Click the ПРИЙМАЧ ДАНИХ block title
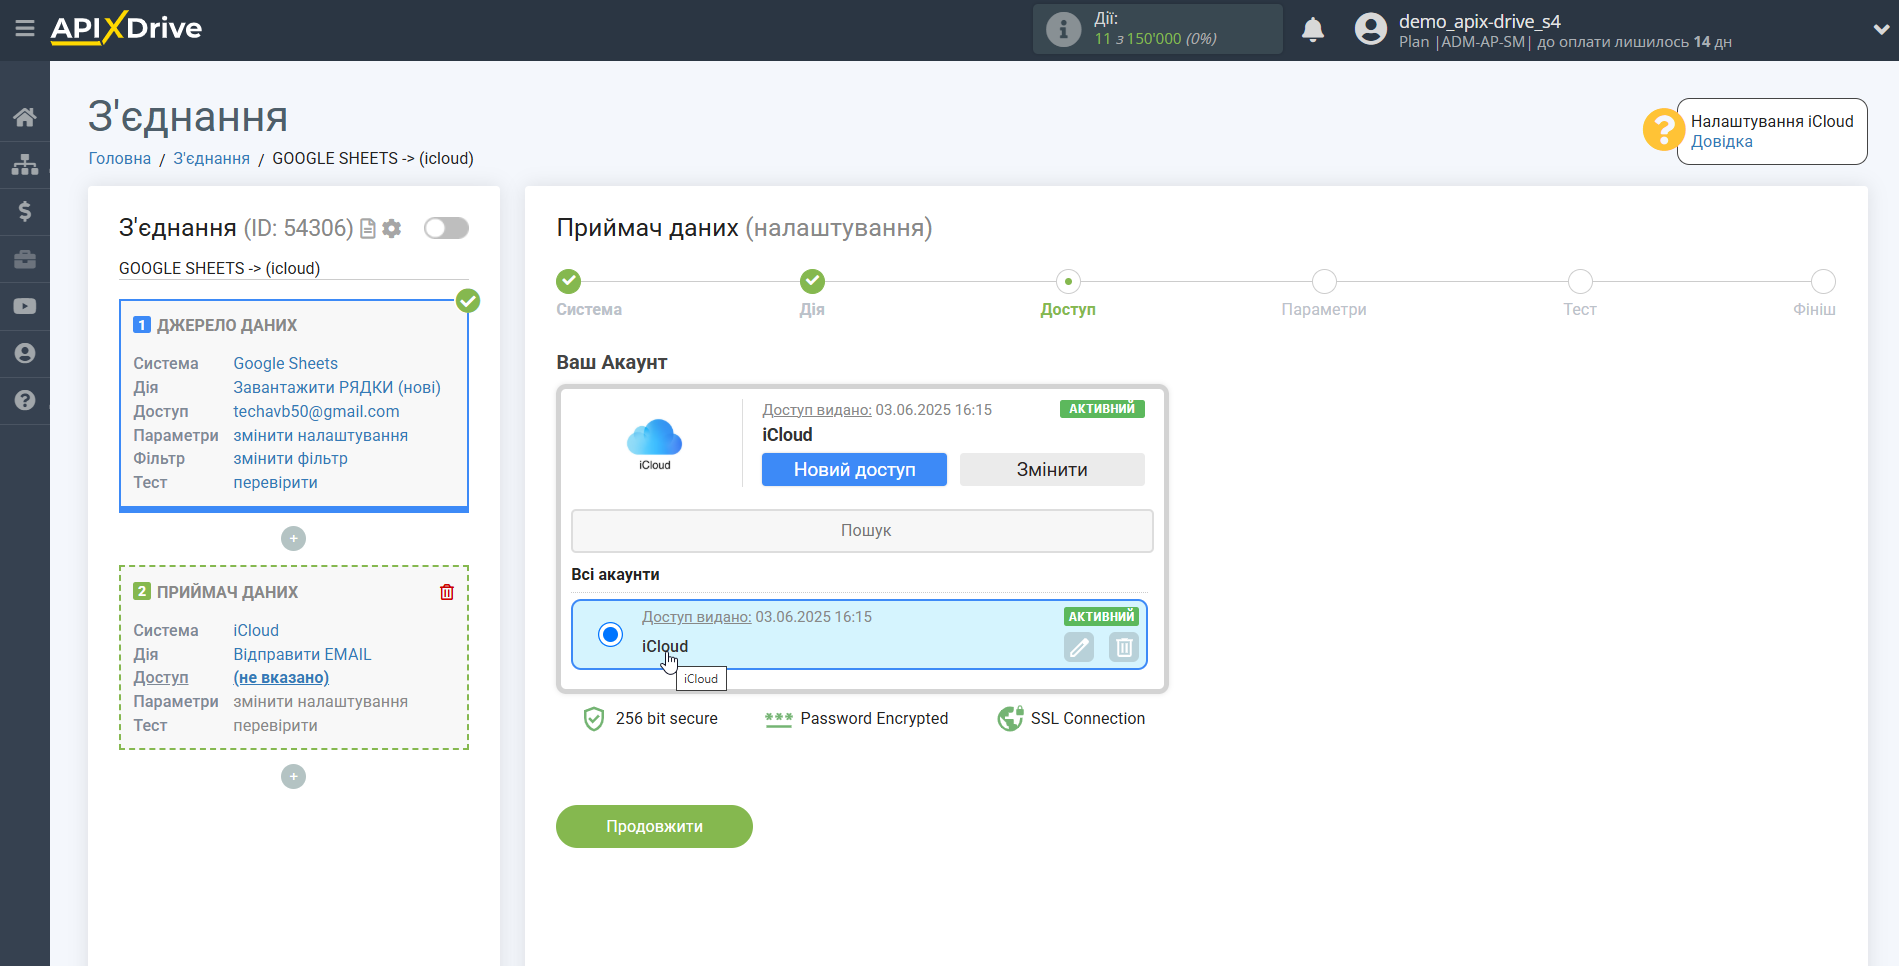 click(x=227, y=593)
